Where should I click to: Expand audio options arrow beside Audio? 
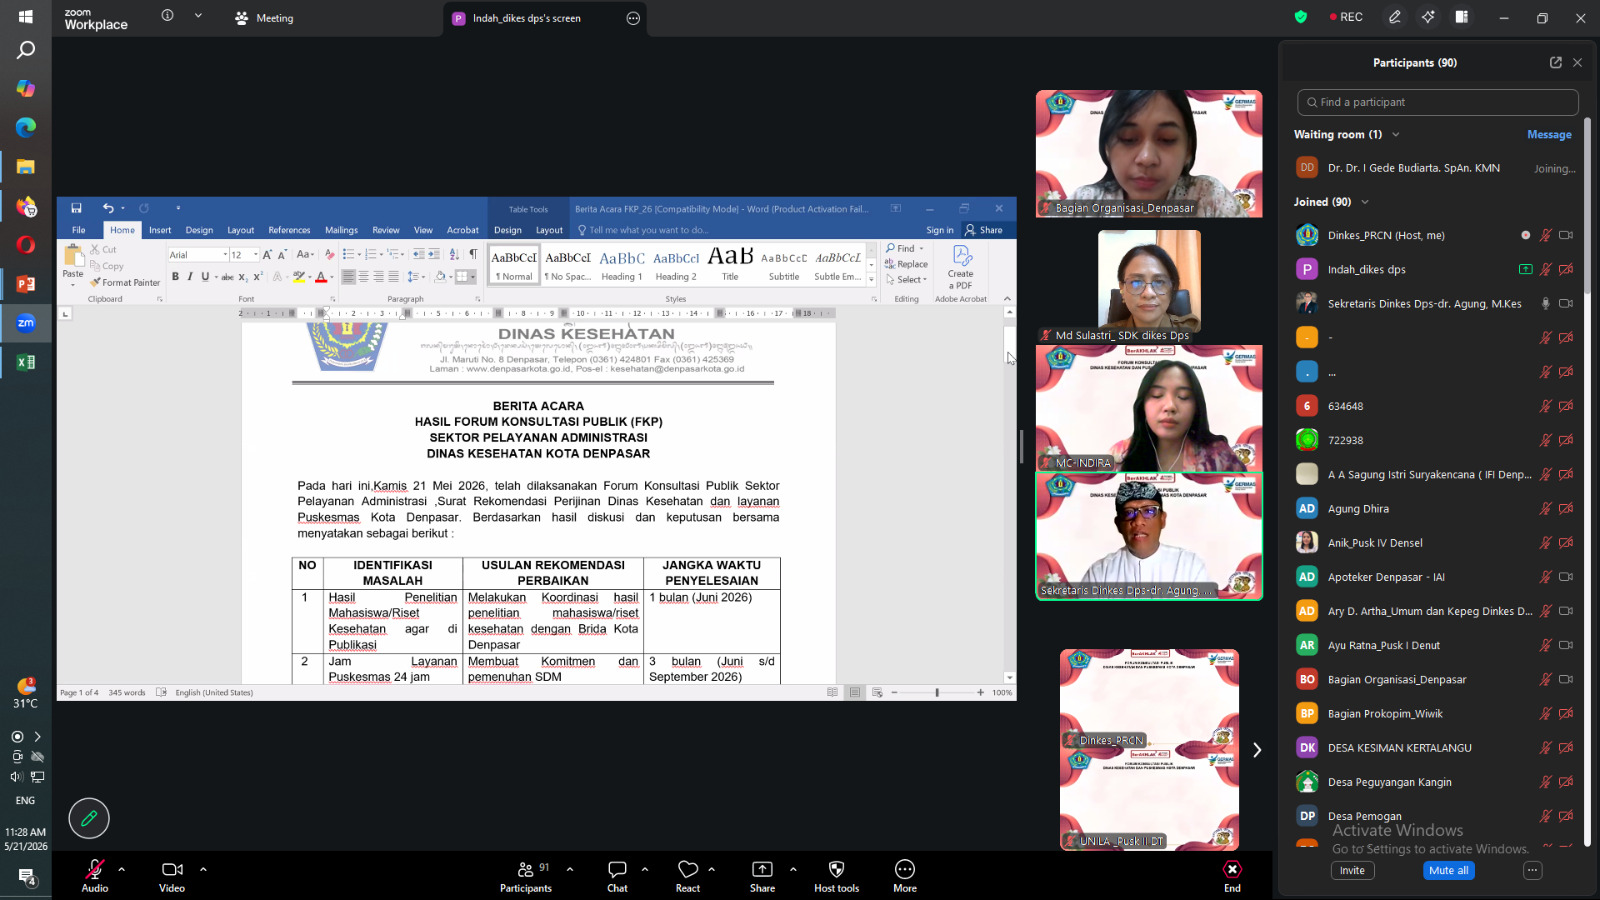(122, 869)
